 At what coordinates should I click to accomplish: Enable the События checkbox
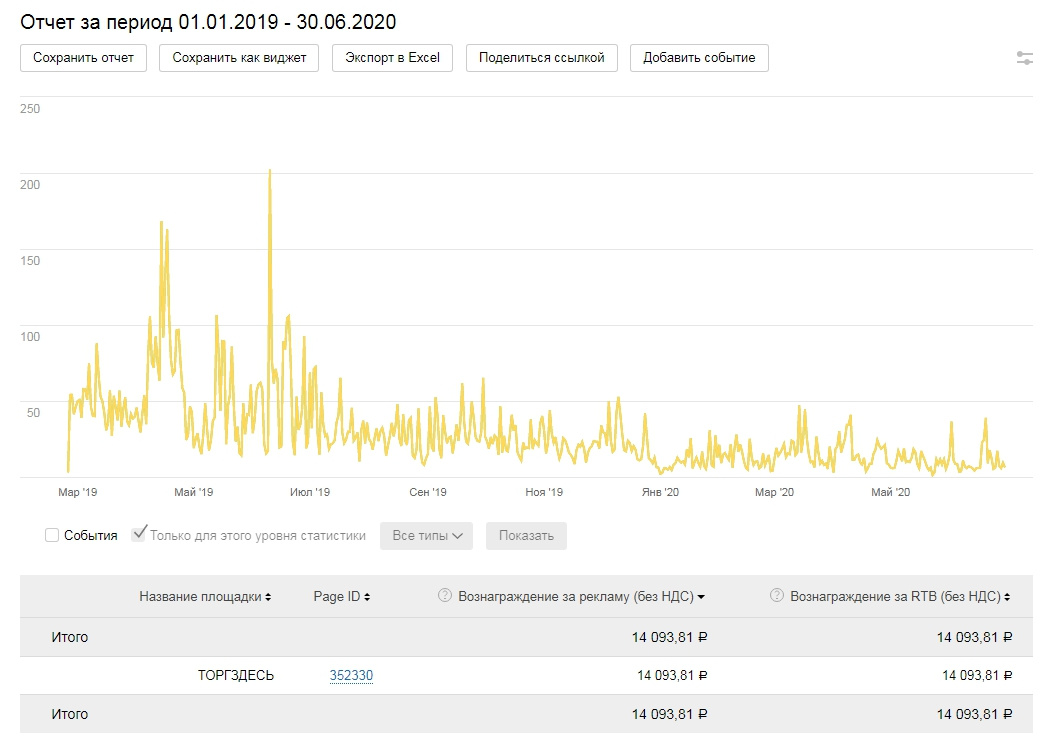(52, 535)
